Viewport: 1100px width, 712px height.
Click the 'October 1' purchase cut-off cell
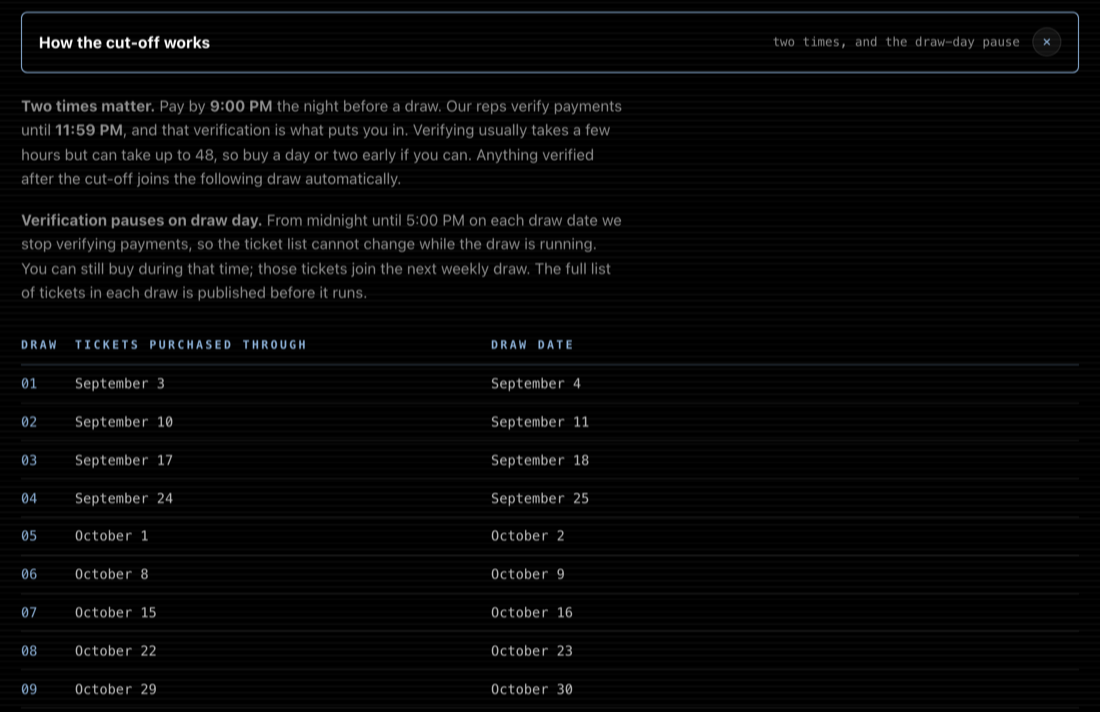(x=112, y=536)
